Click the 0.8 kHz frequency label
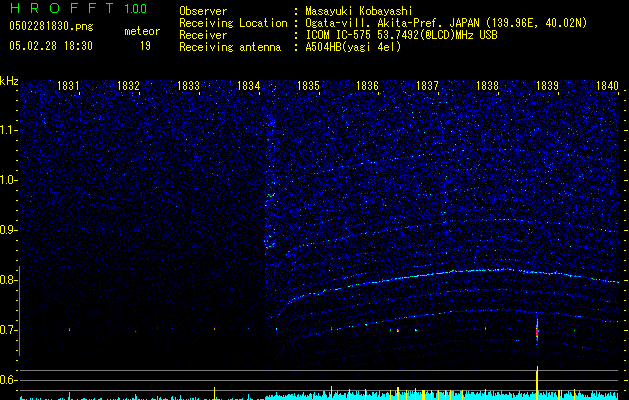The image size is (629, 400). click(x=9, y=280)
